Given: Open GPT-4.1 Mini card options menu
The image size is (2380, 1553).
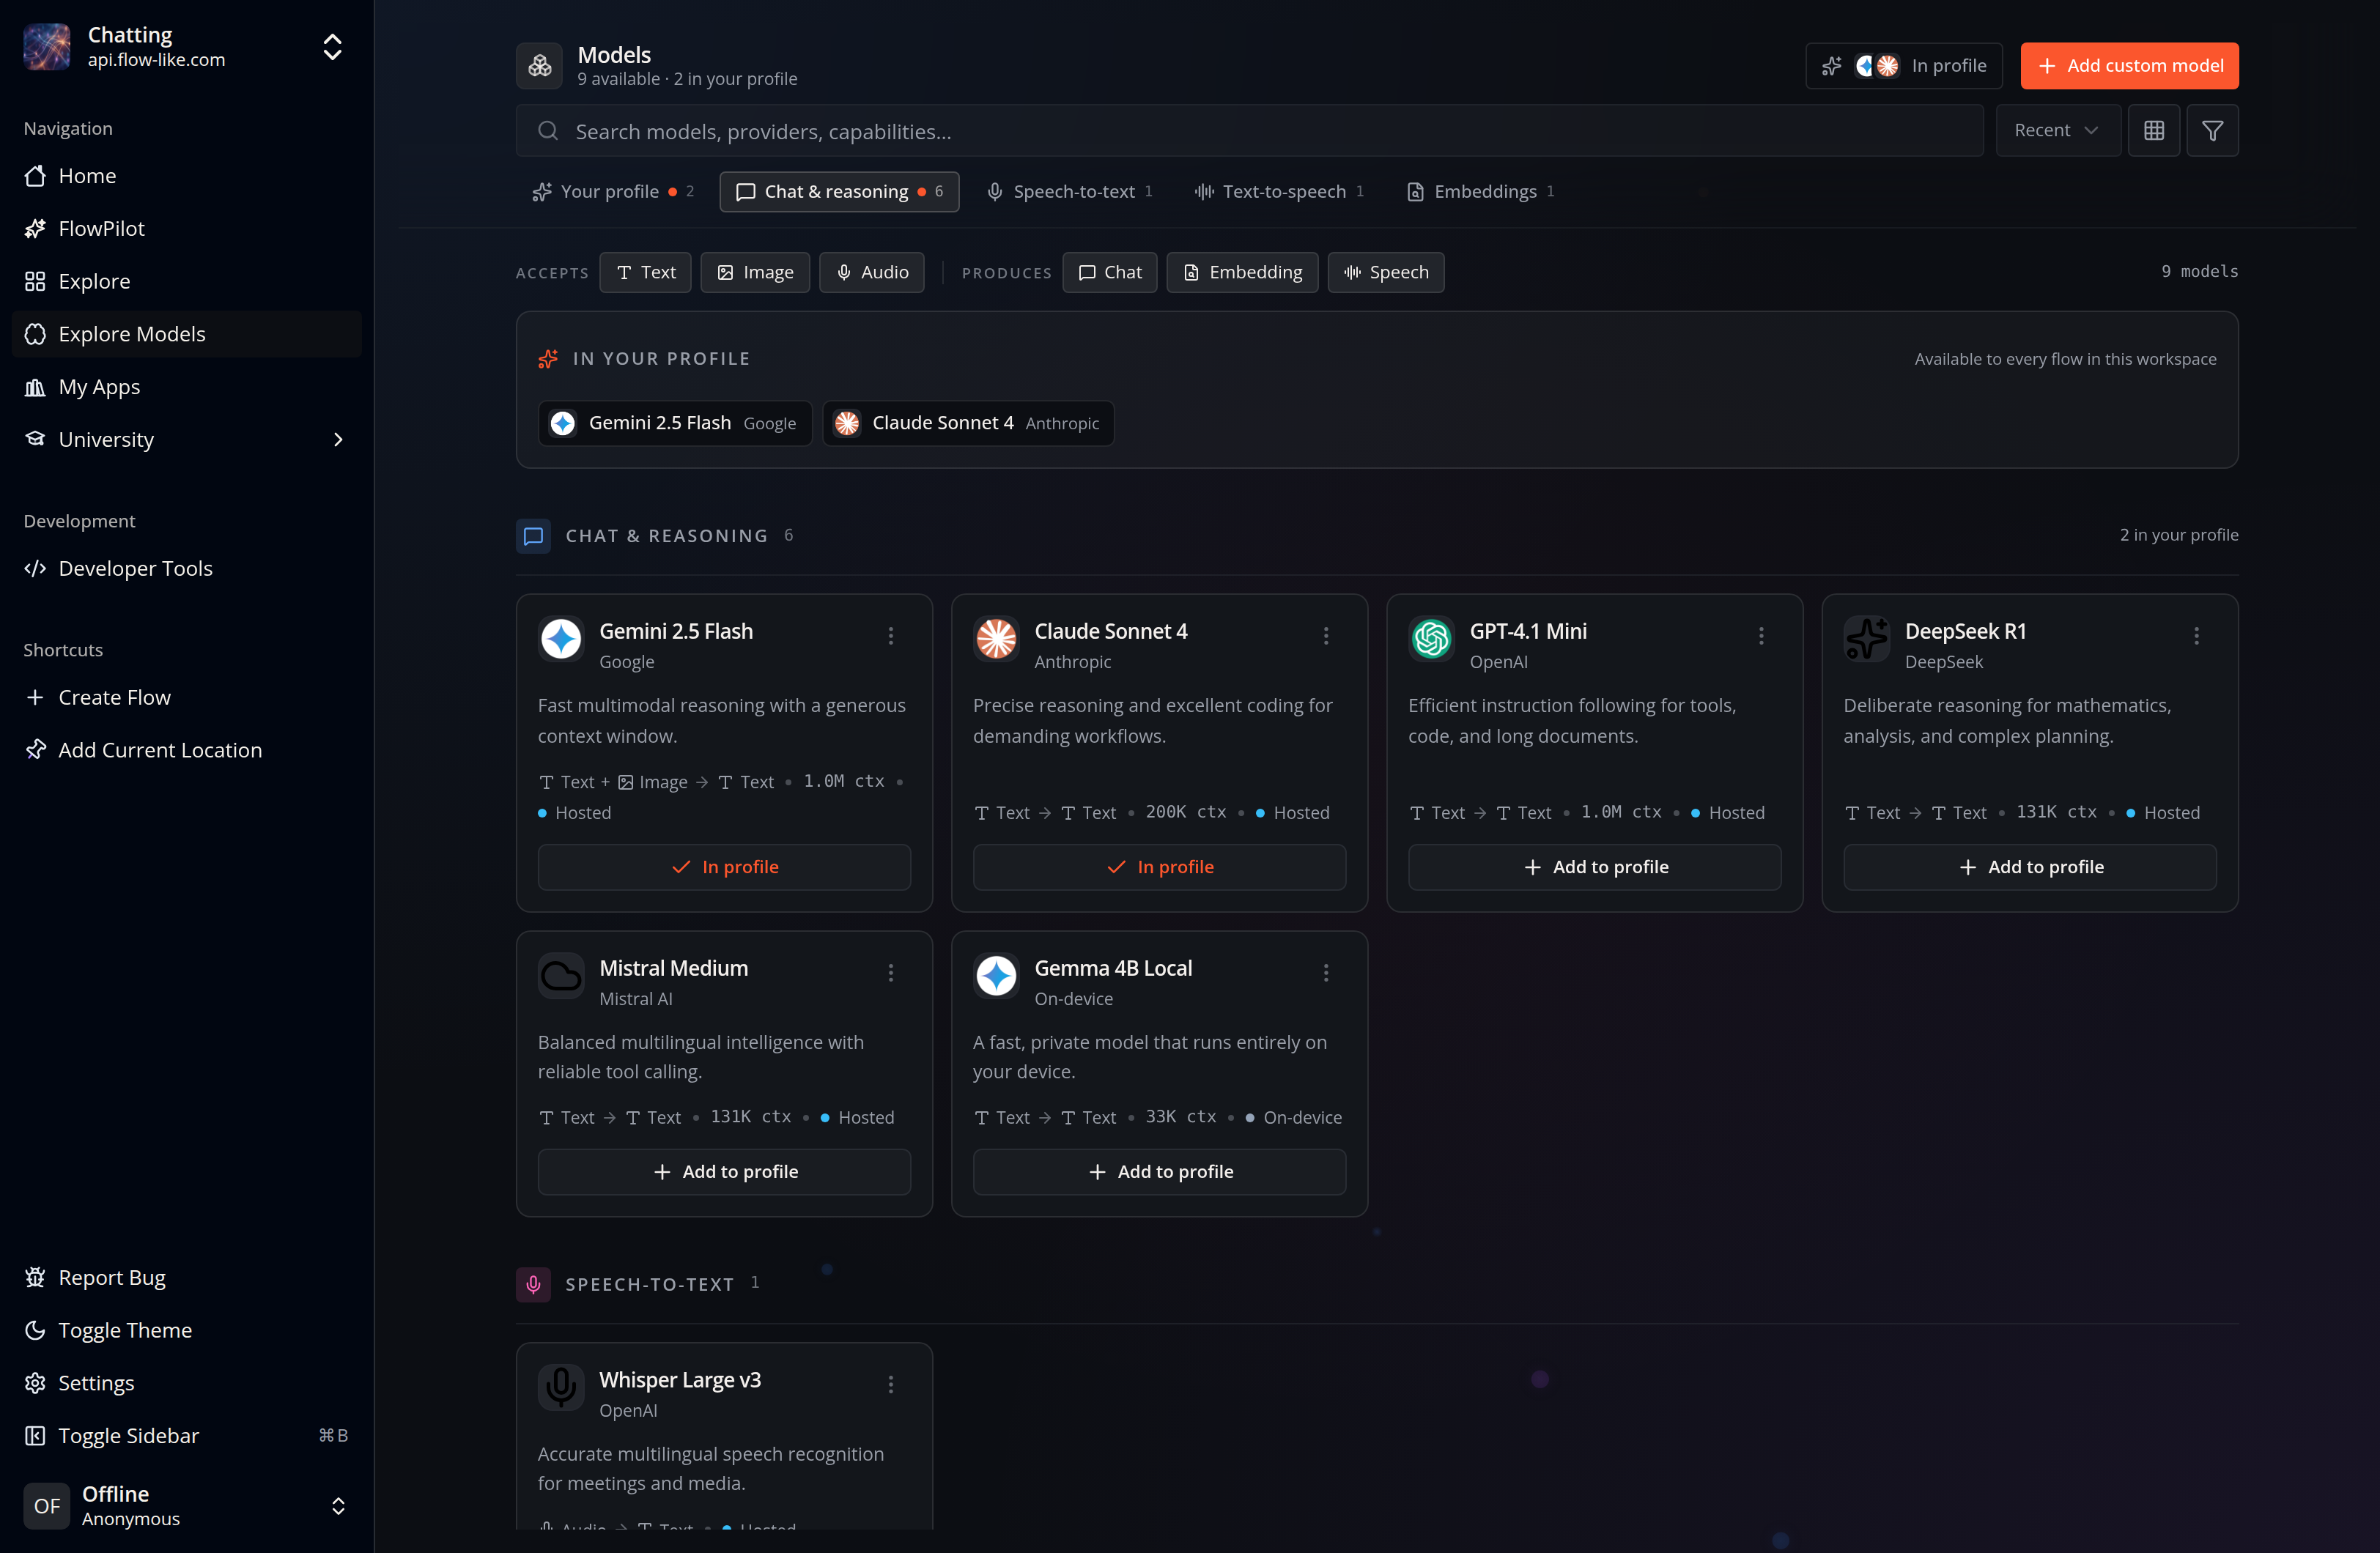Looking at the screenshot, I should (1761, 636).
